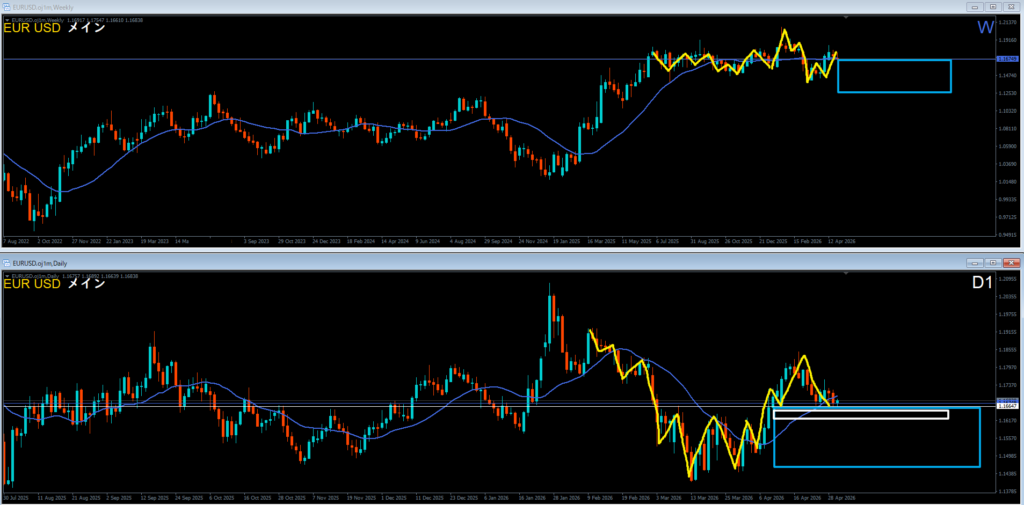Click the Weekly chart window icon
This screenshot has height=505, width=1024.
tap(7, 6)
